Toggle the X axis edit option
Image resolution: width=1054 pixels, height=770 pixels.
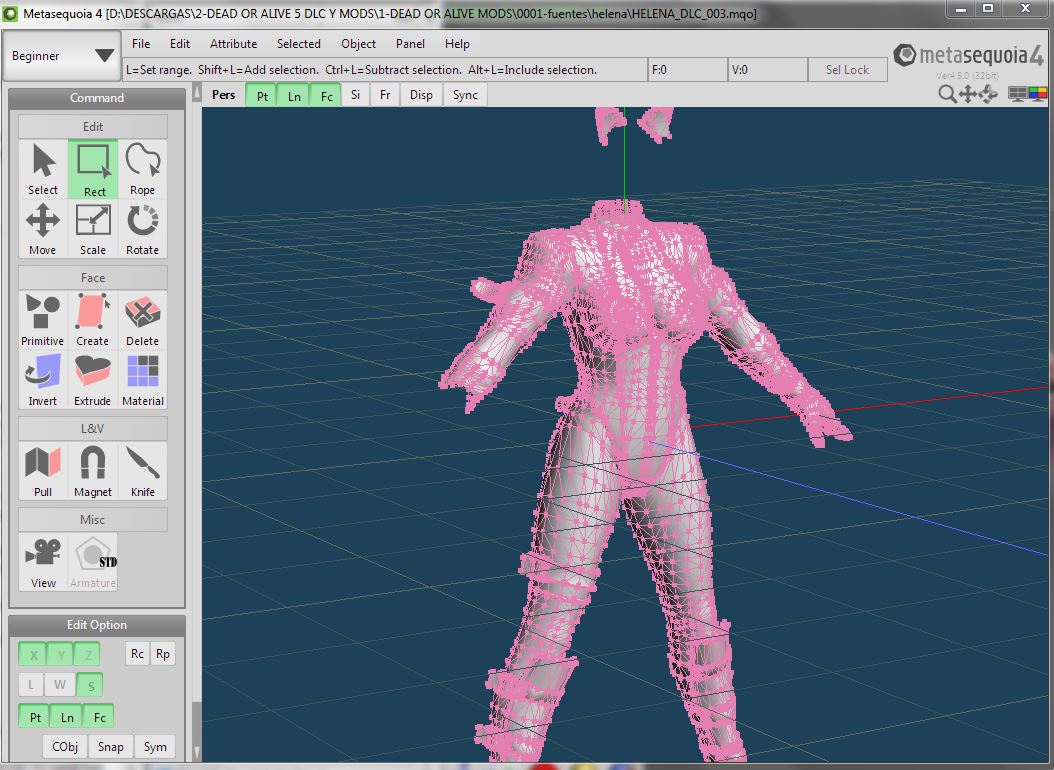pyautogui.click(x=33, y=654)
